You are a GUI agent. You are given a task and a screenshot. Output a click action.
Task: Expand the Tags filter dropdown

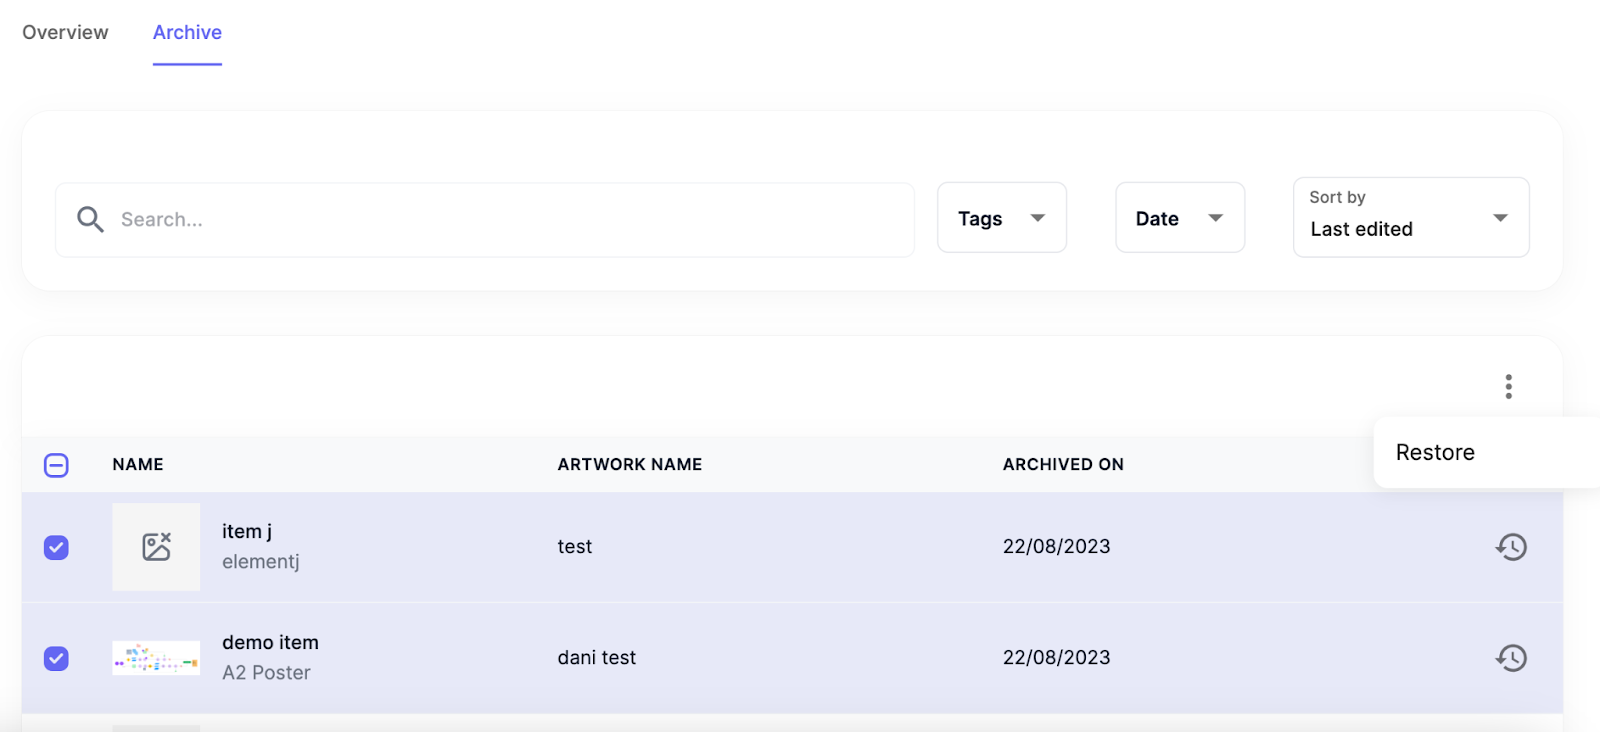coord(1001,218)
